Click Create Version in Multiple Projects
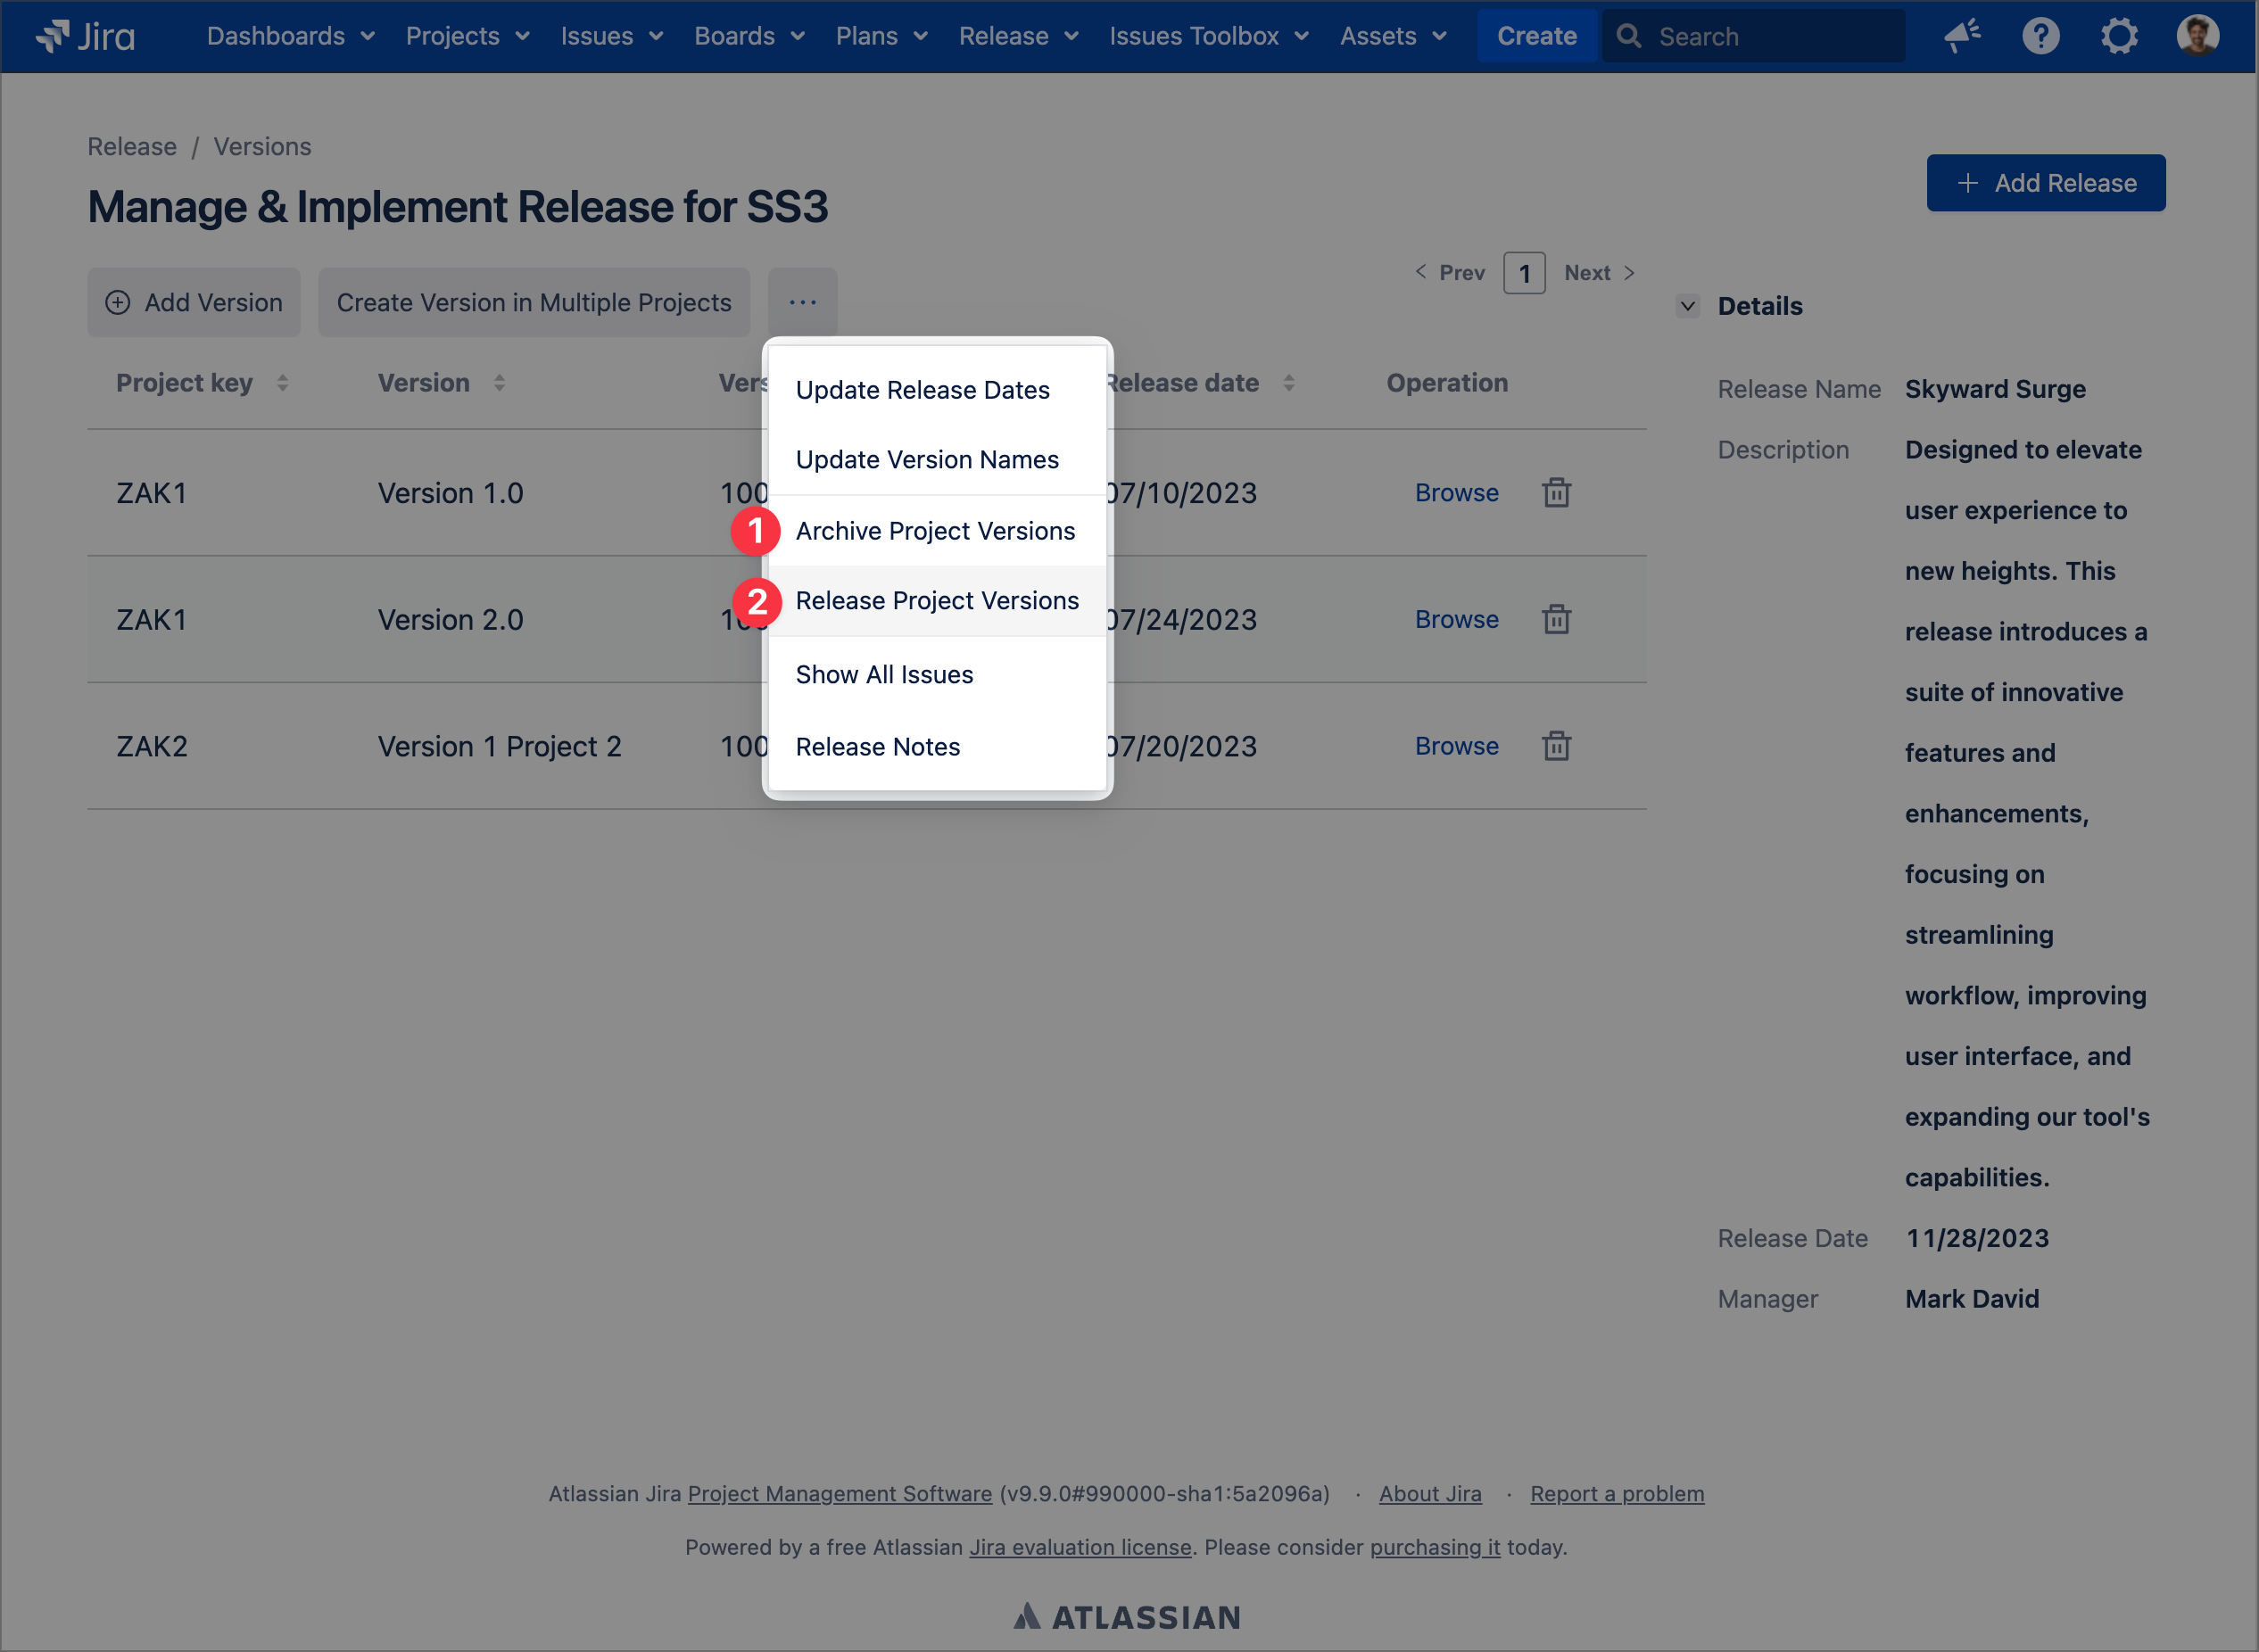Viewport: 2259px width, 1652px height. pos(534,302)
